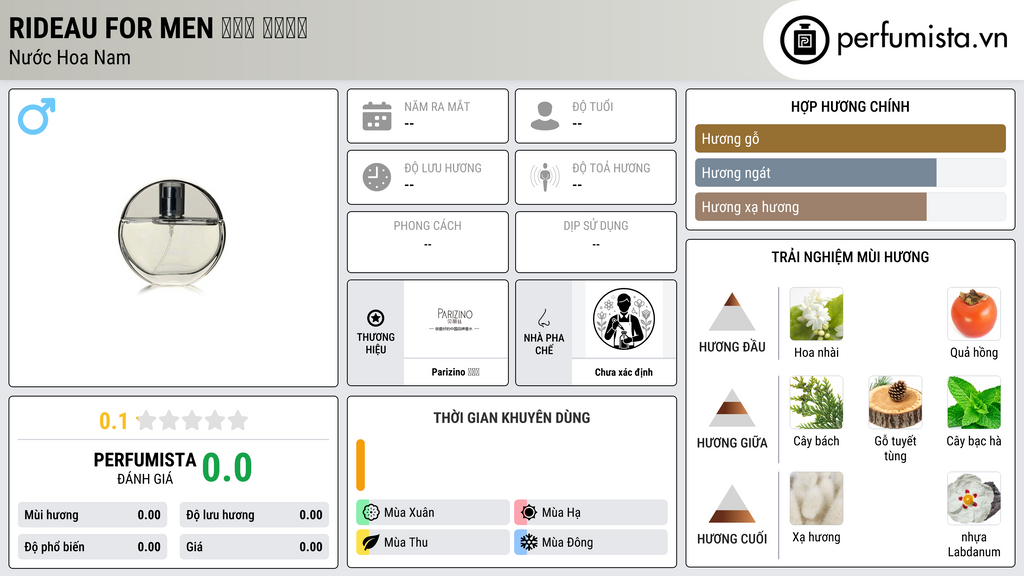The width and height of the screenshot is (1024, 576).
Task: Click the star rating row next to 0.1
Action: click(193, 420)
